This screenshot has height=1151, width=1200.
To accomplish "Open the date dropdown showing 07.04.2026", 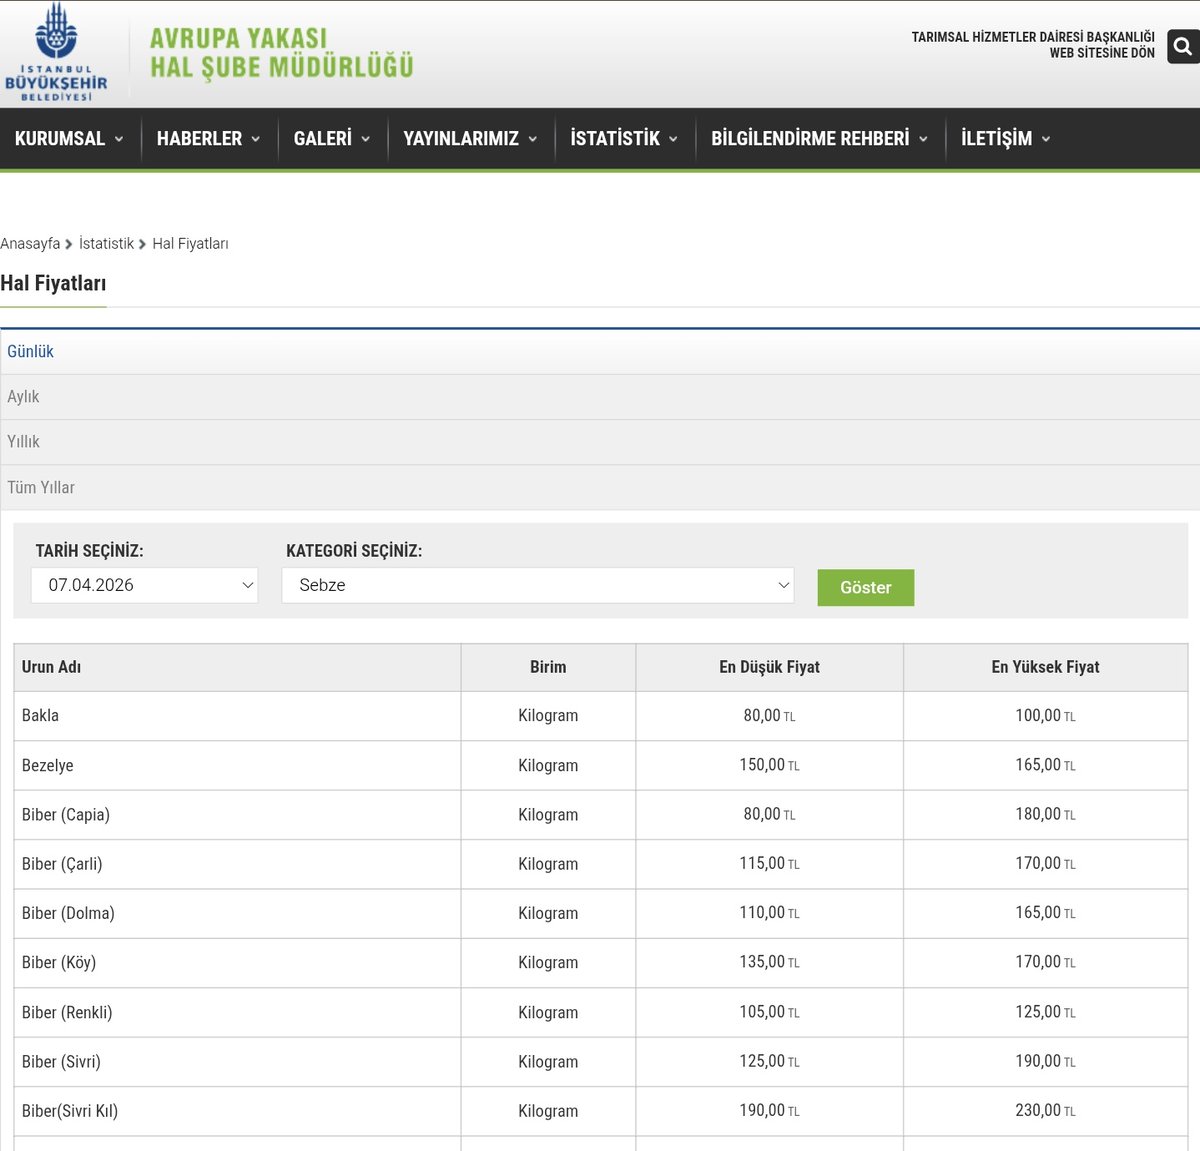I will pyautogui.click(x=145, y=585).
